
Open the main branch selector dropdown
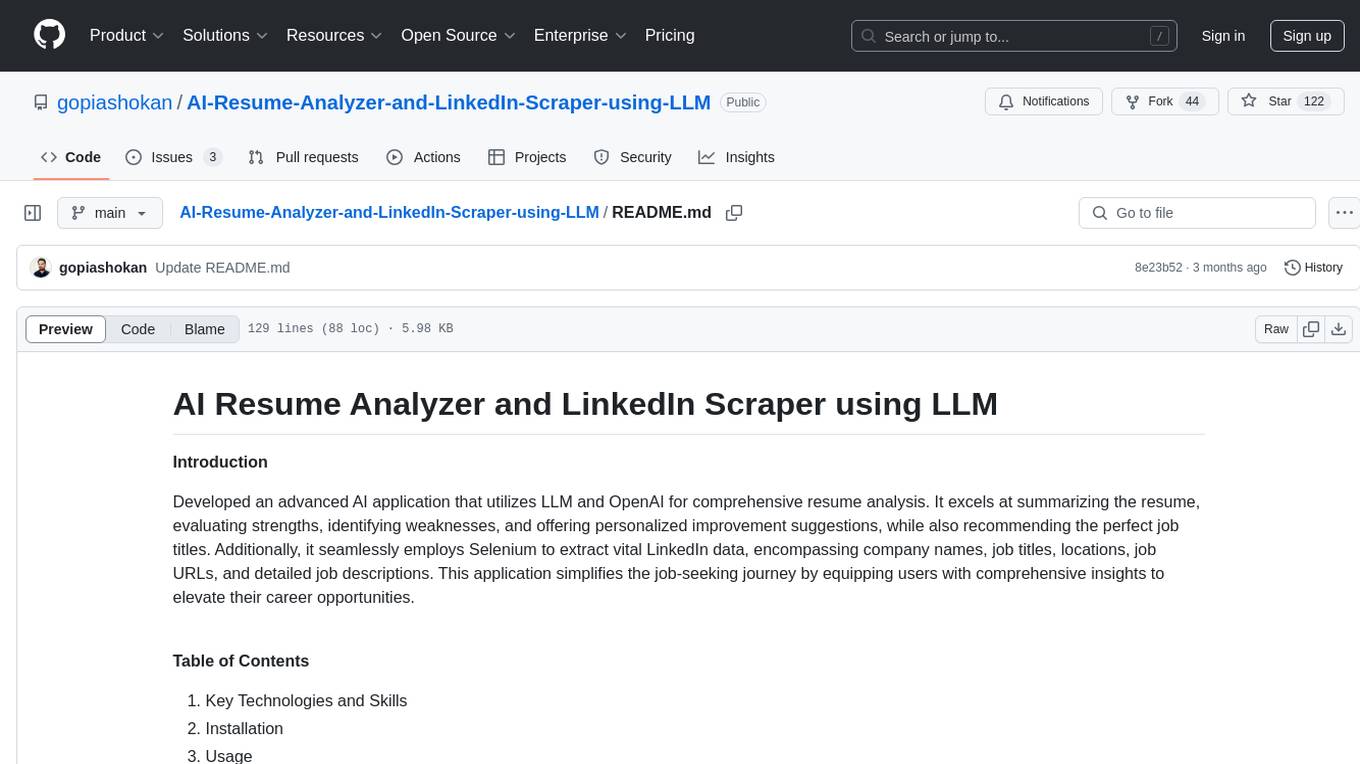coord(110,213)
